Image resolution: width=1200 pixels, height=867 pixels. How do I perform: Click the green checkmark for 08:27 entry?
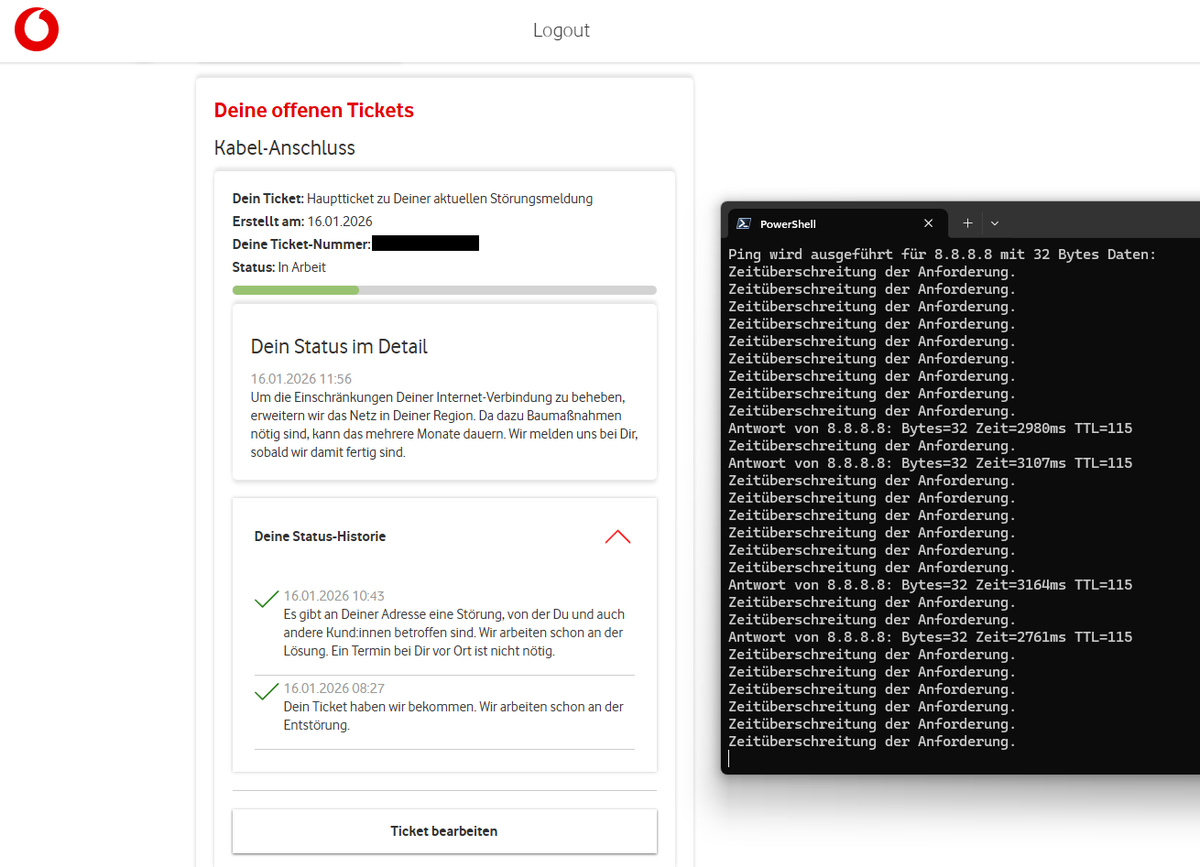coord(266,691)
